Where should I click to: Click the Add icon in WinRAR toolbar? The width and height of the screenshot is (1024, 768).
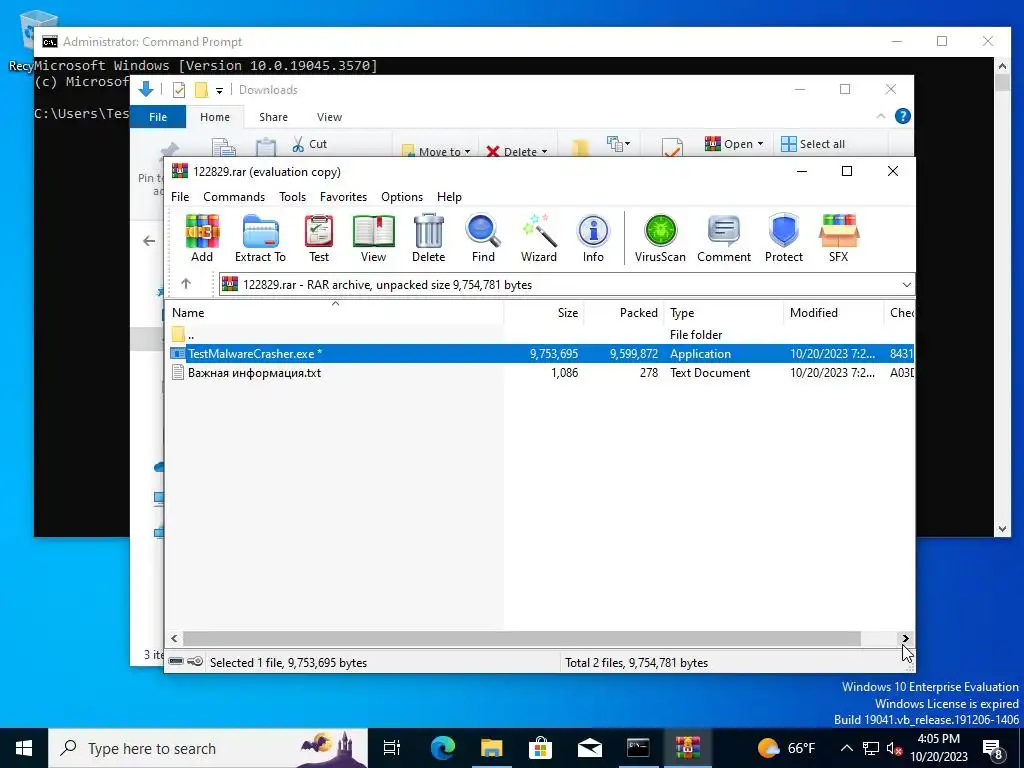(x=202, y=238)
